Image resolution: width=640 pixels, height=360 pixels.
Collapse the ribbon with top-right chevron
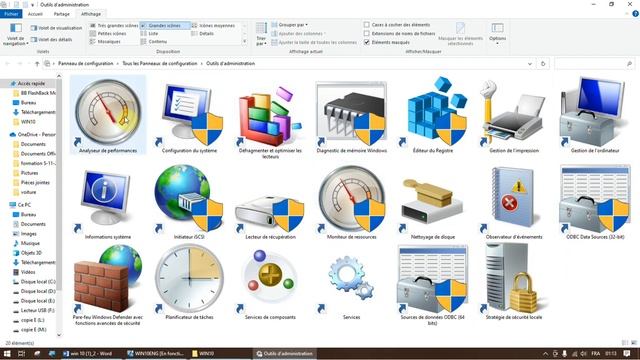coord(627,14)
